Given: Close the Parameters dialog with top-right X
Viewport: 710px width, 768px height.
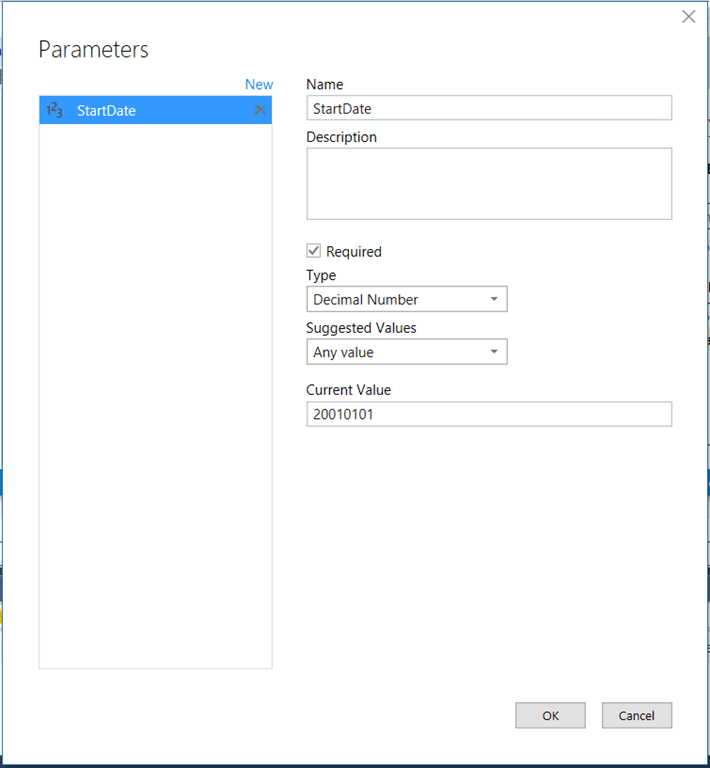Looking at the screenshot, I should click(x=688, y=17).
